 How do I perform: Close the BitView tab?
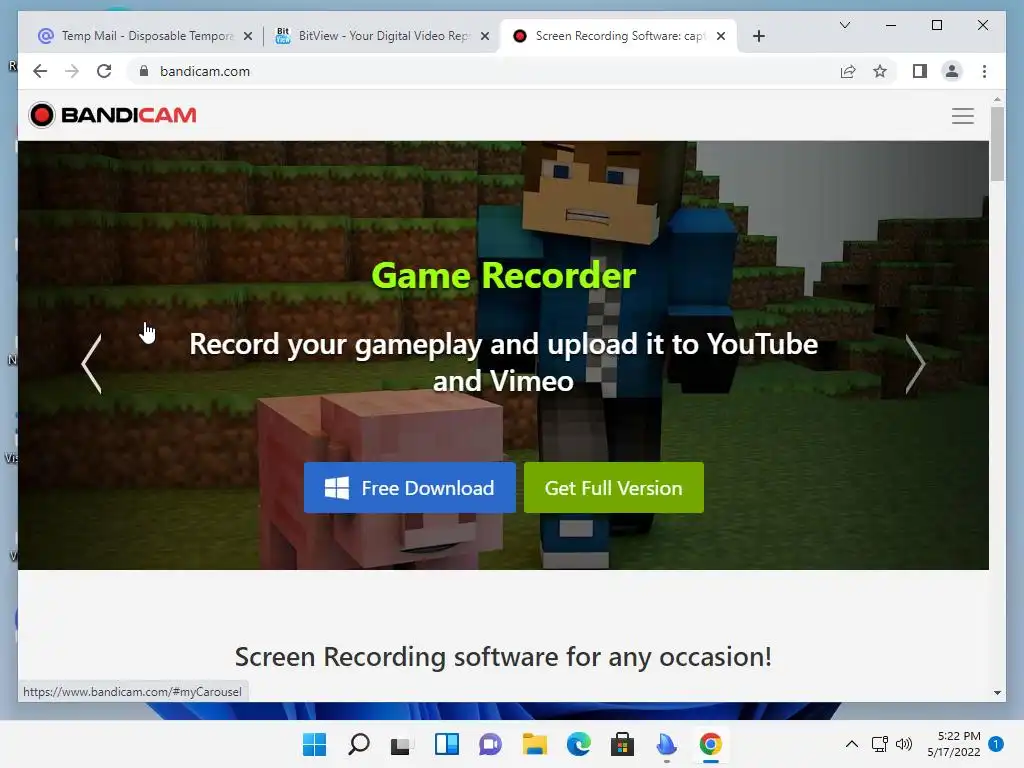point(485,36)
